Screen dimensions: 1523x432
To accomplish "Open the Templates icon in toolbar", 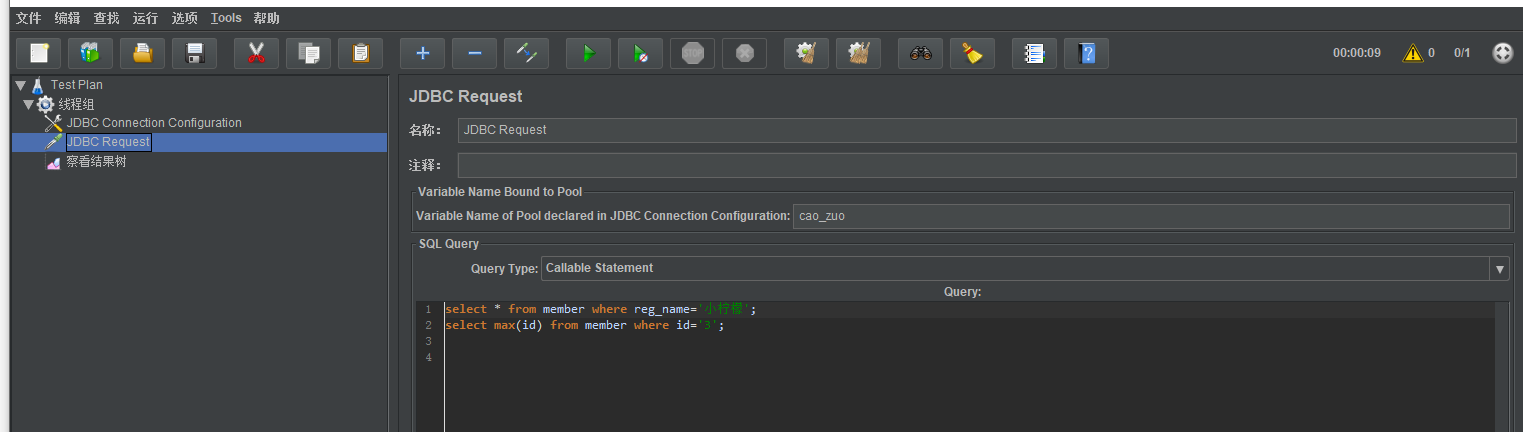I will click(x=91, y=54).
